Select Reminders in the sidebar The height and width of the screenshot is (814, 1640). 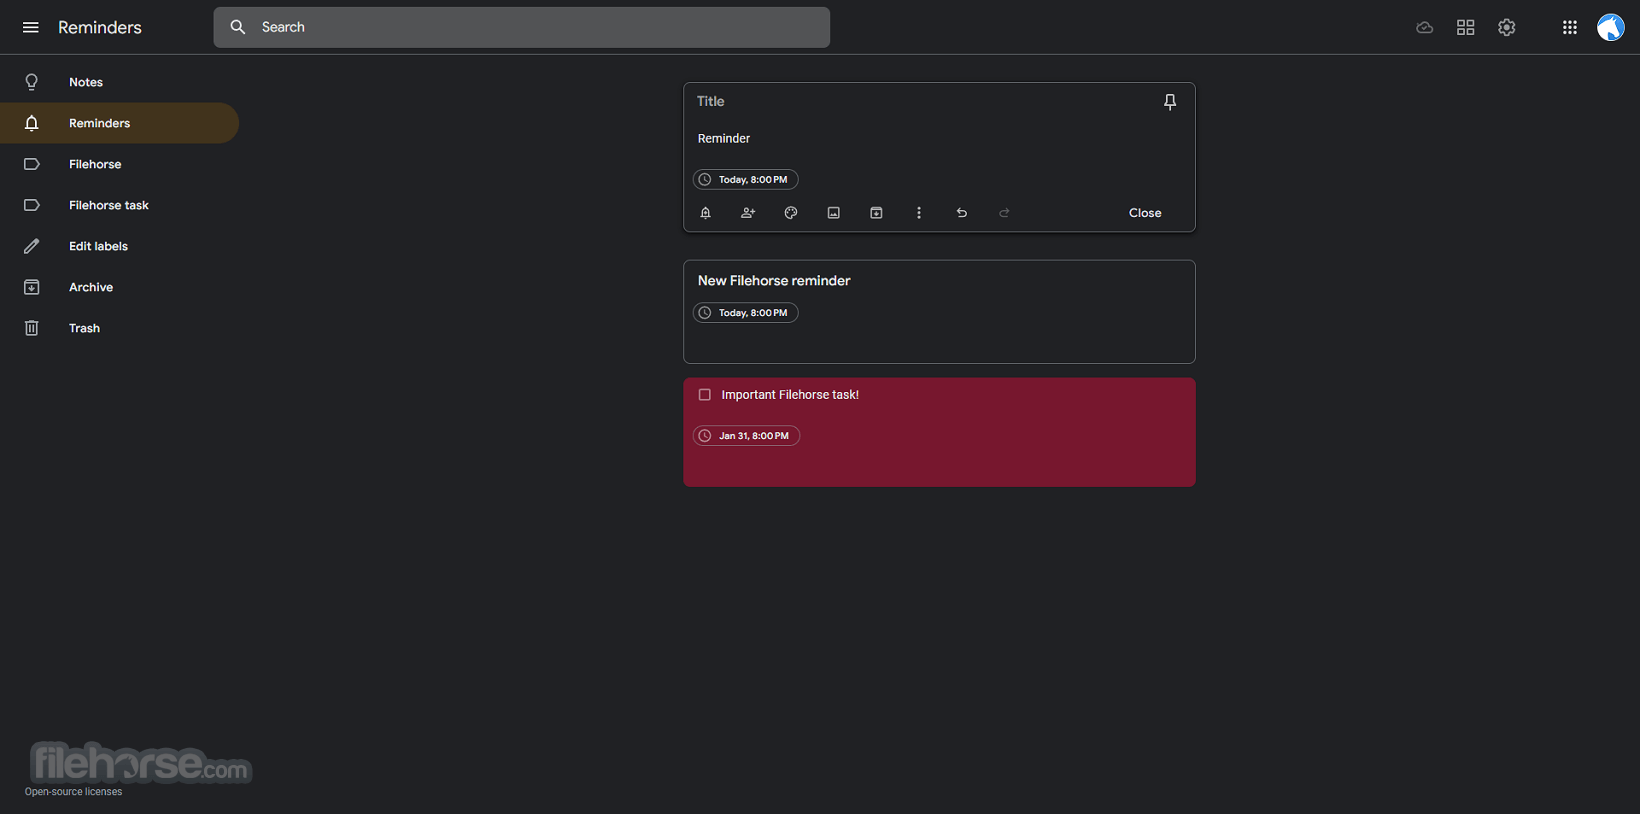tap(119, 123)
